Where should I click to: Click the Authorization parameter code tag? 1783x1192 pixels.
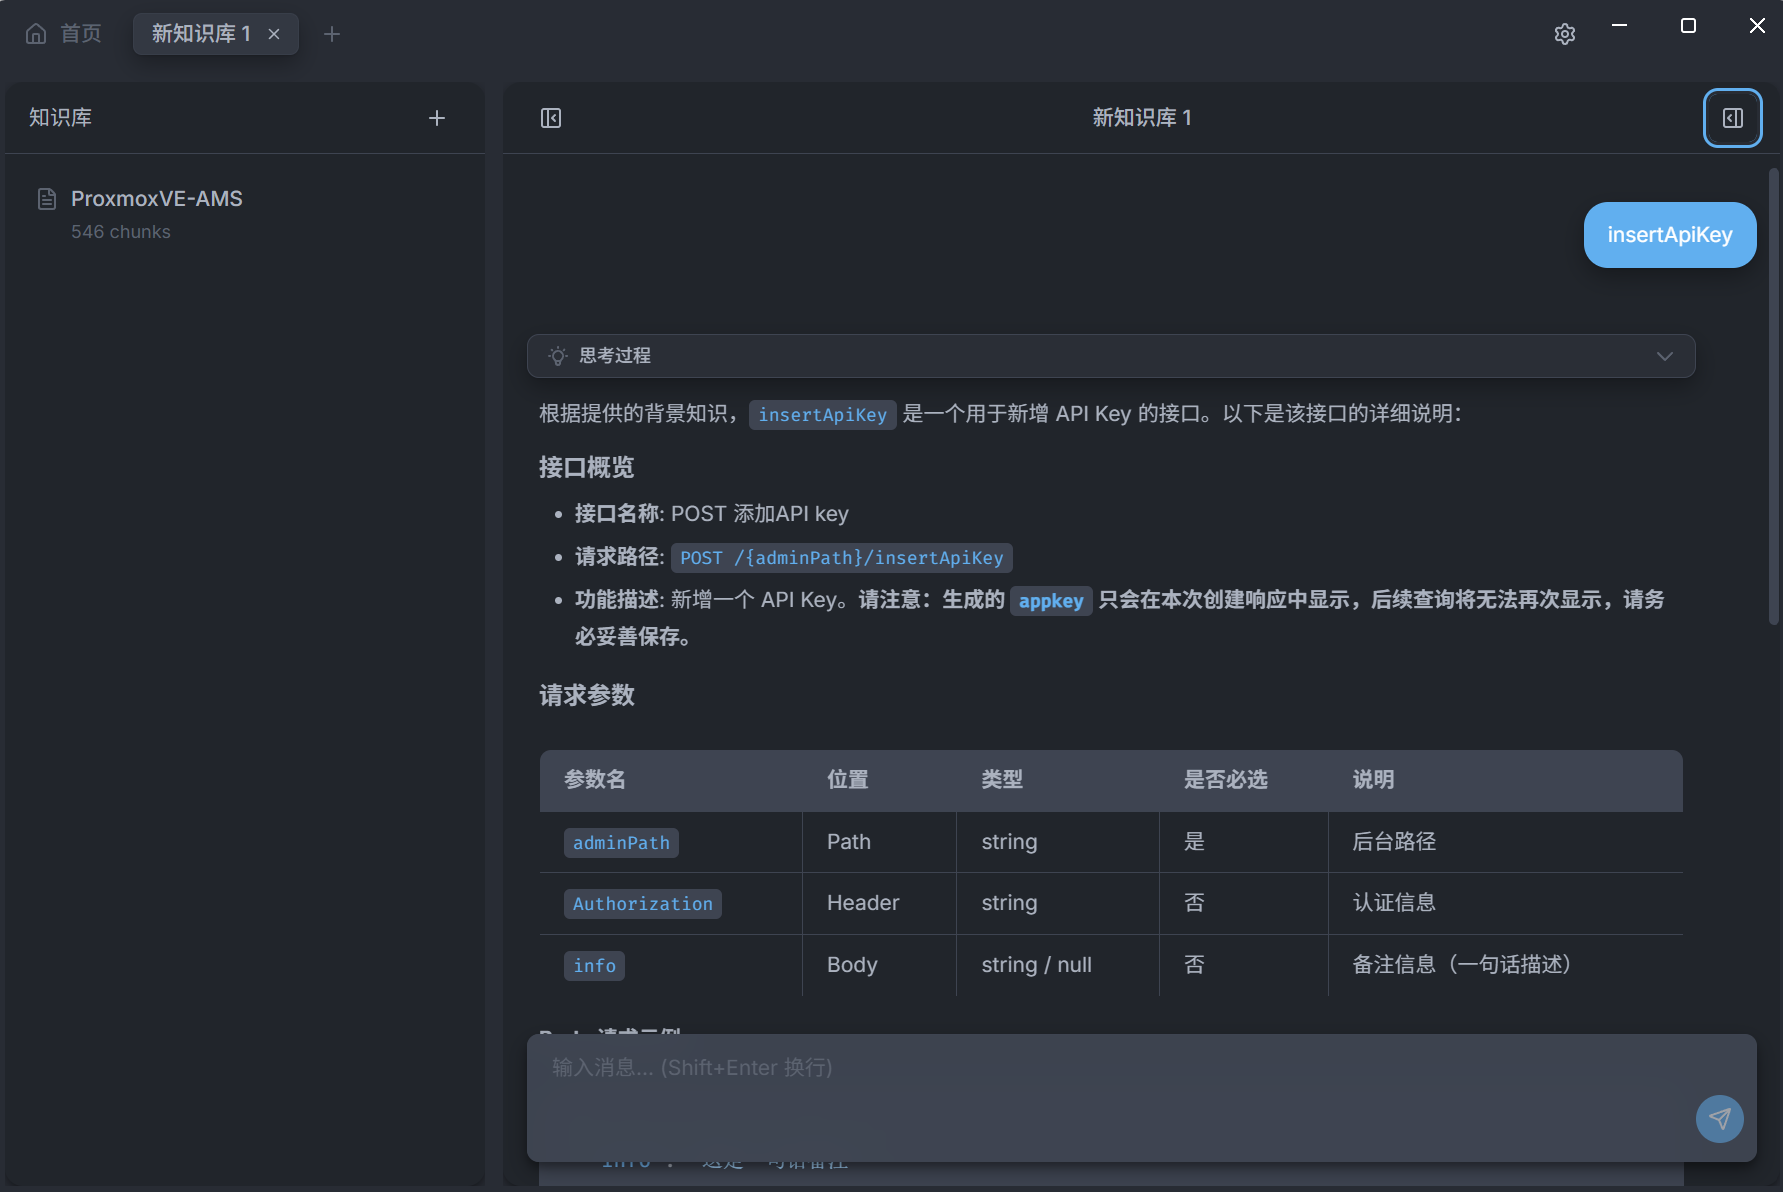click(642, 904)
